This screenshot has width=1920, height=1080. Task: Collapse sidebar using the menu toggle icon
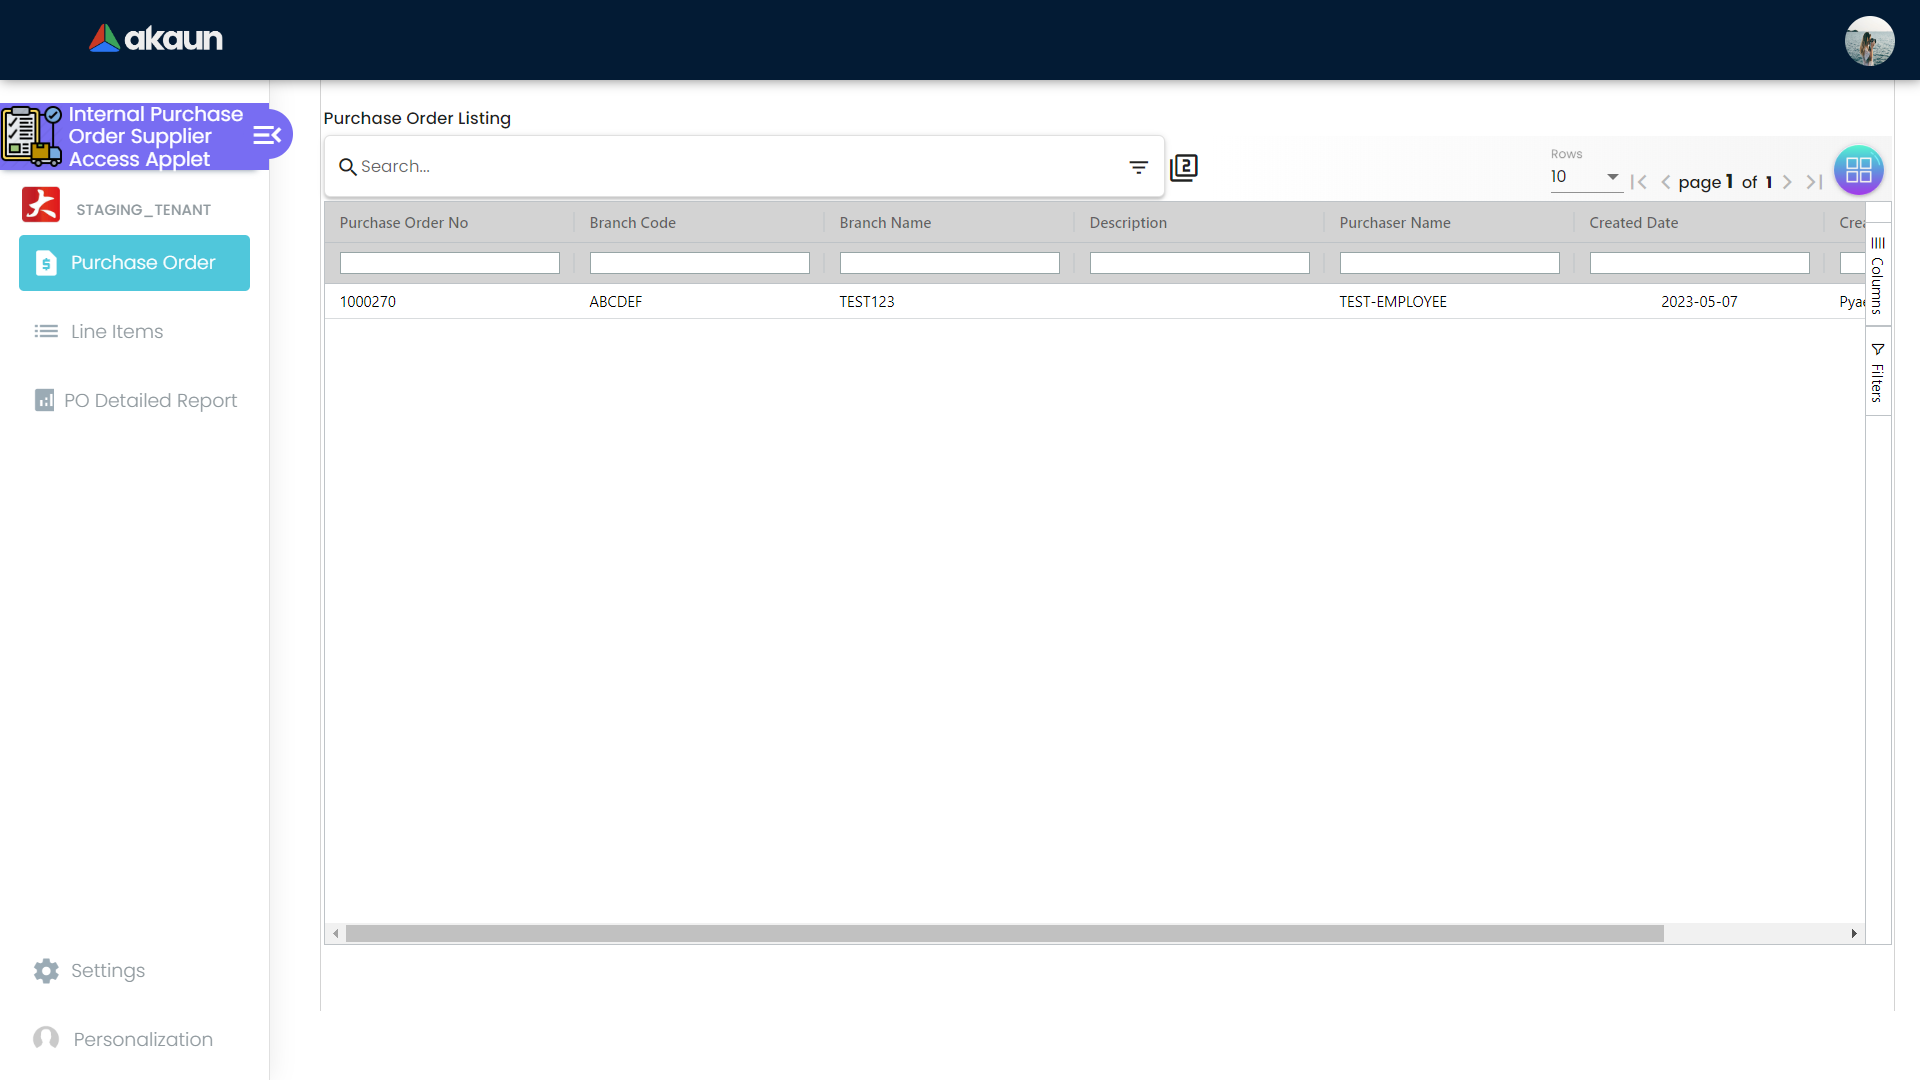[266, 135]
